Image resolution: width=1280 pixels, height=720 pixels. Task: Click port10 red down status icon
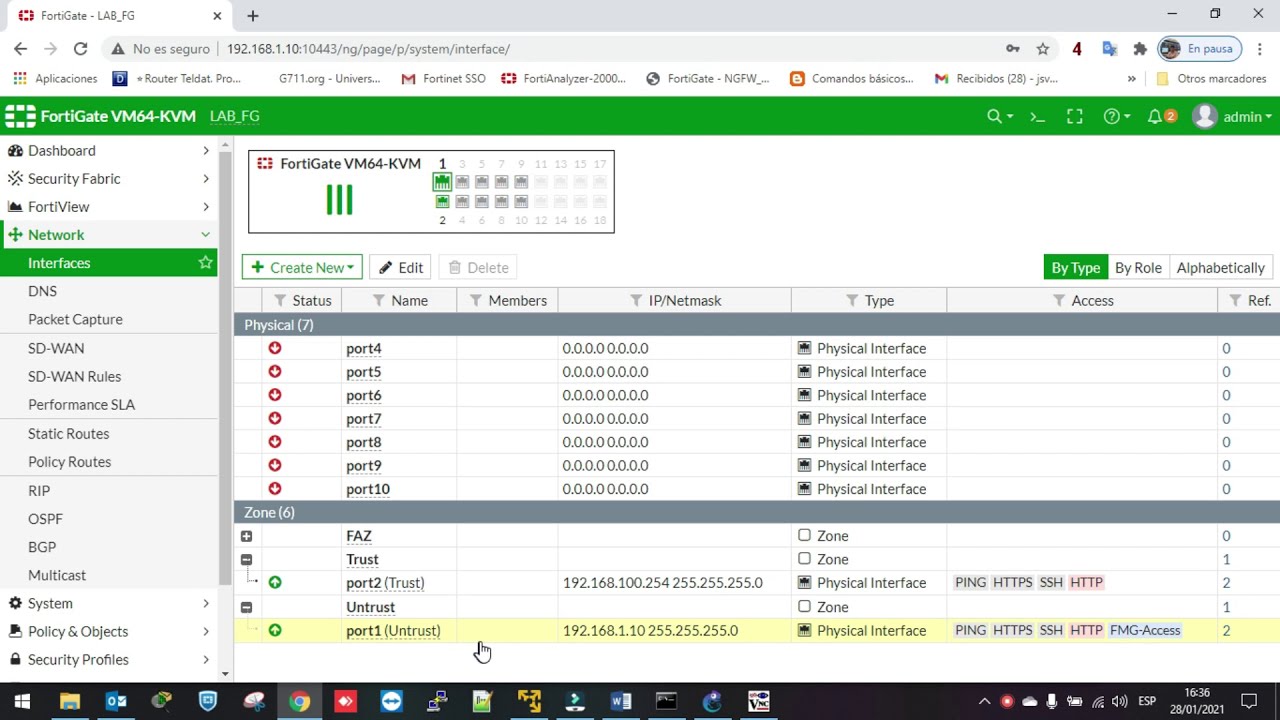tap(275, 489)
